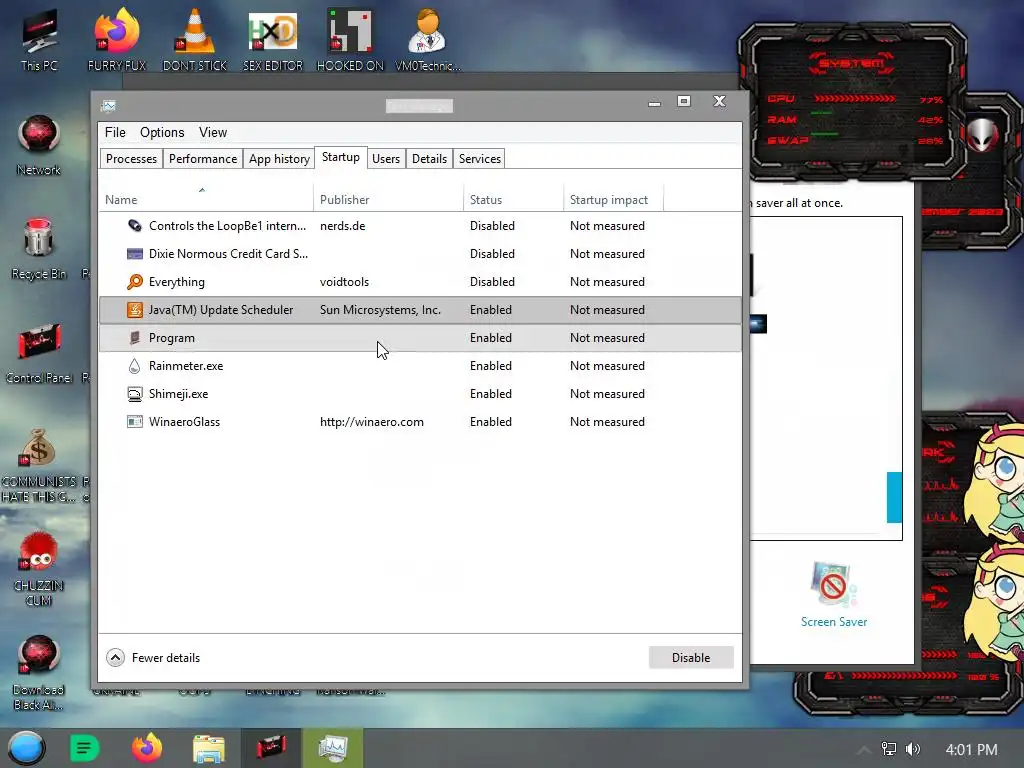Screen dimensions: 1024x768
Task: Click the Dixie Normous Credit Card icon
Action: [x=135, y=254]
